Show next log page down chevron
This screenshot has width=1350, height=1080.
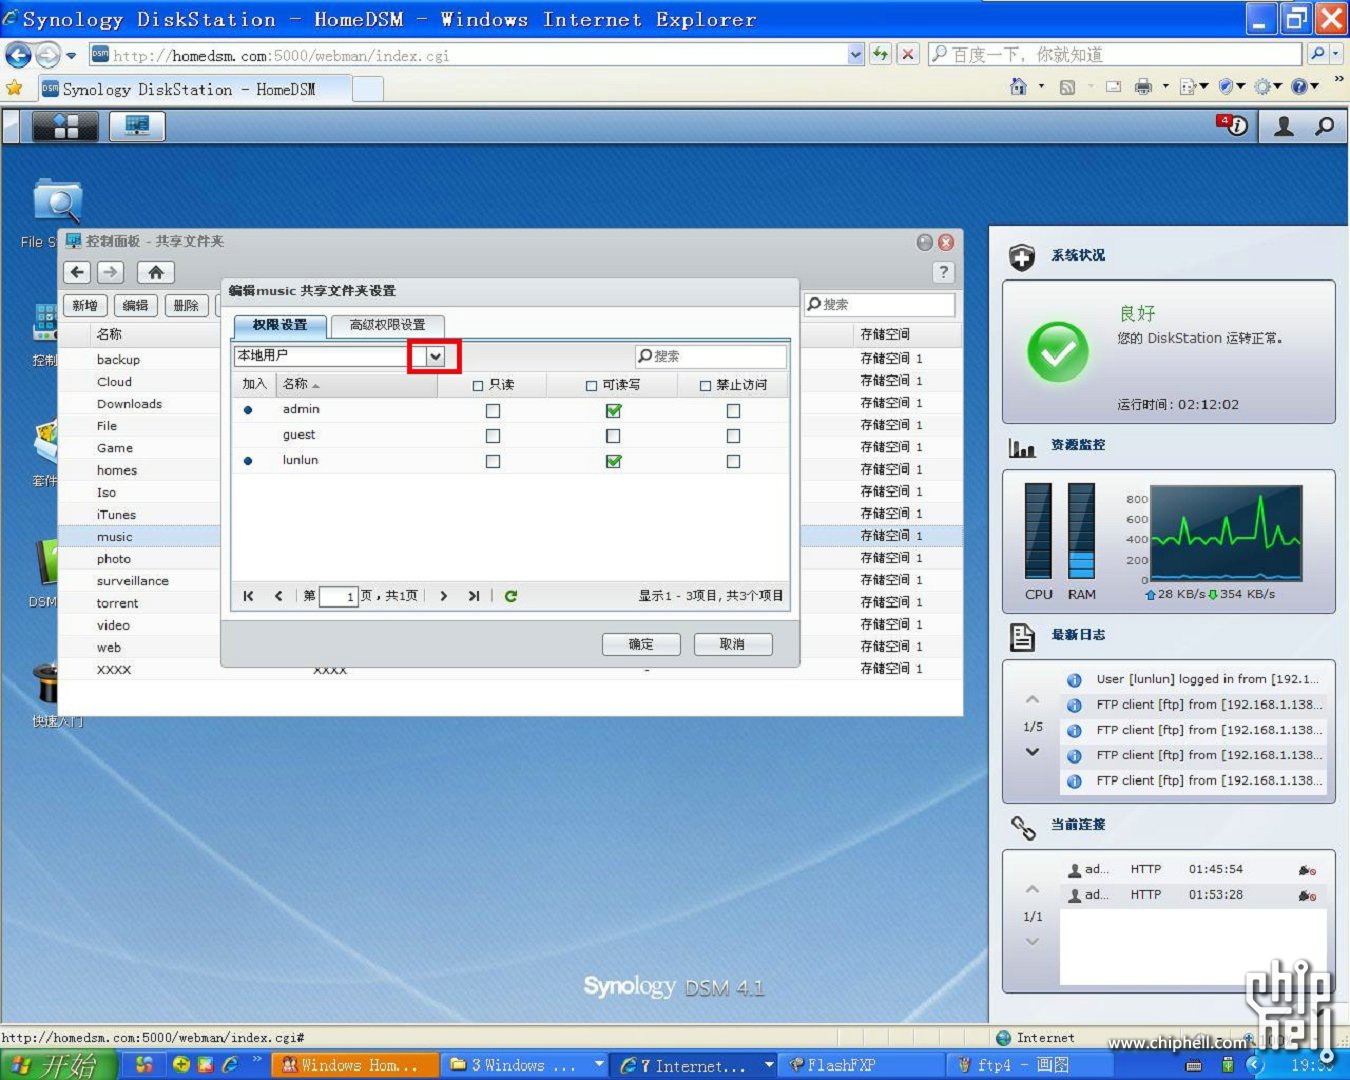tap(1033, 752)
